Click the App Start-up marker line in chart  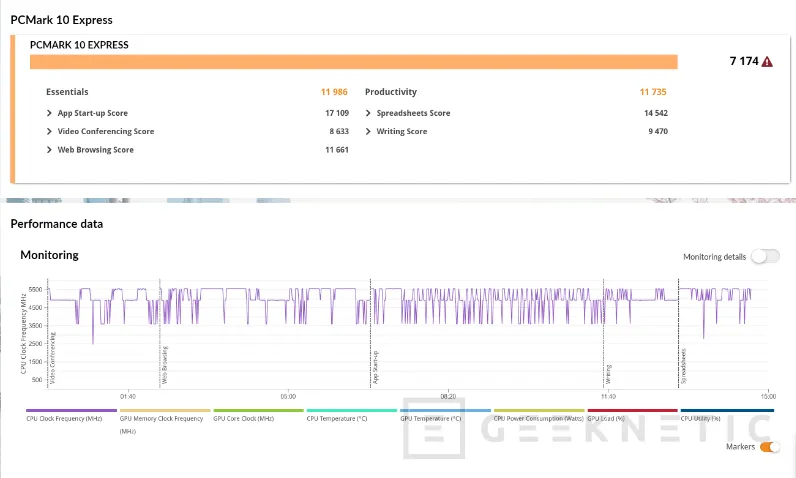pyautogui.click(x=371, y=335)
